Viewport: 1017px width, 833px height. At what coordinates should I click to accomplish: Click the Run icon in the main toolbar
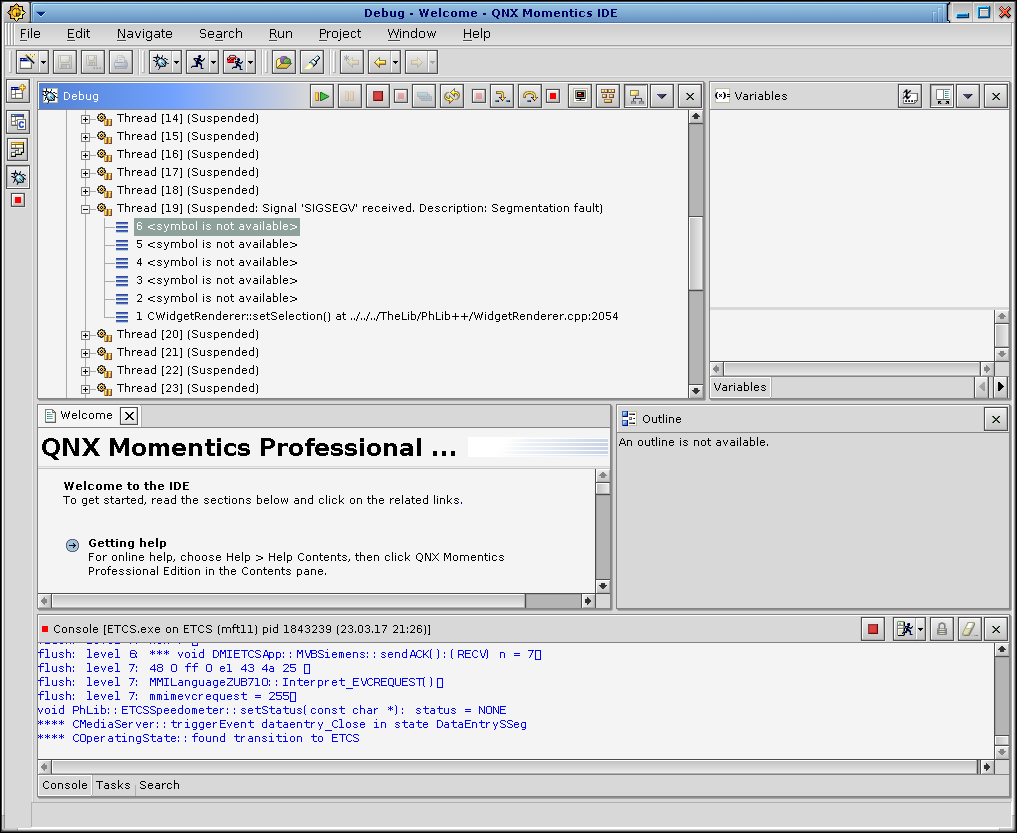[x=197, y=62]
